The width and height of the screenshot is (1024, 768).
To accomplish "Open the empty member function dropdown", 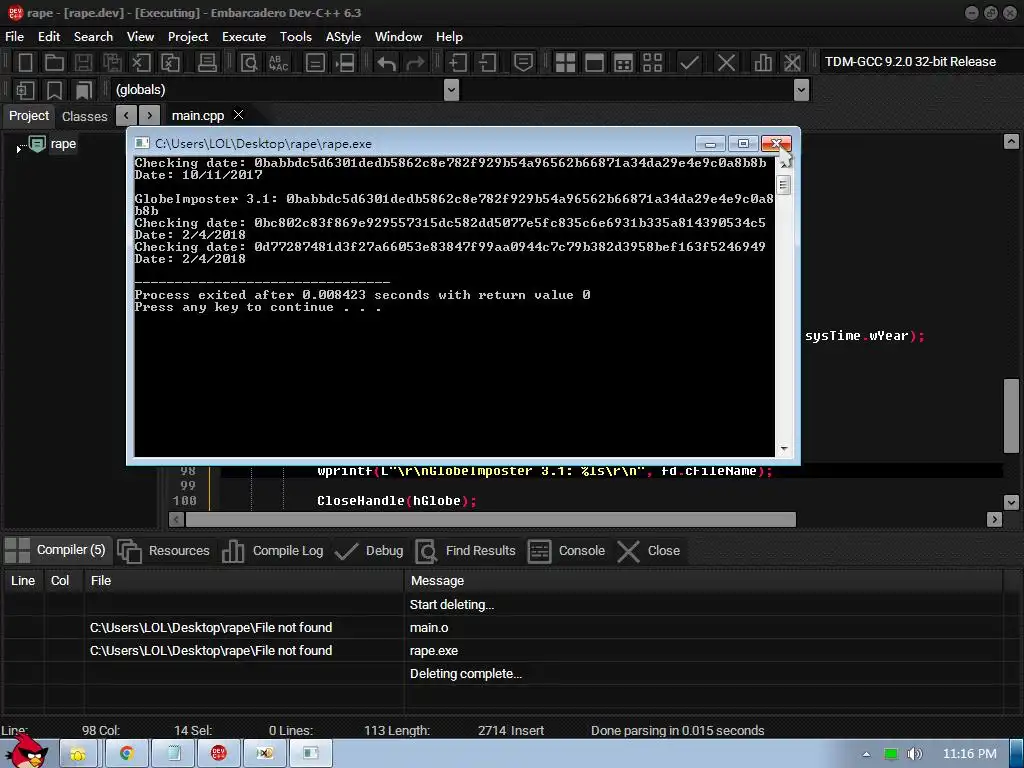I will (x=801, y=90).
